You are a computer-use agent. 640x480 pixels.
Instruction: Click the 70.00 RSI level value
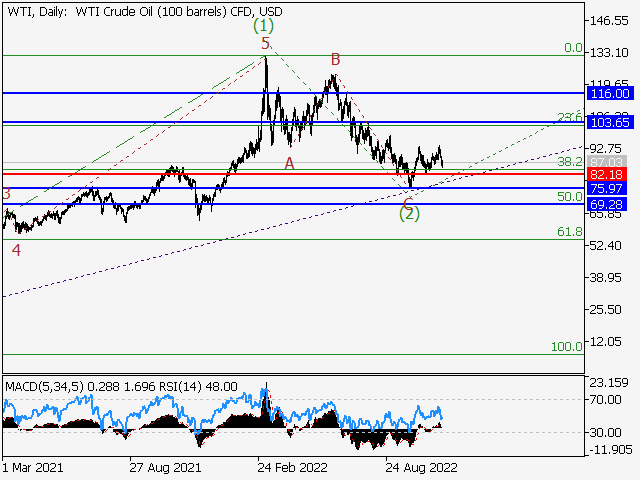coord(606,399)
